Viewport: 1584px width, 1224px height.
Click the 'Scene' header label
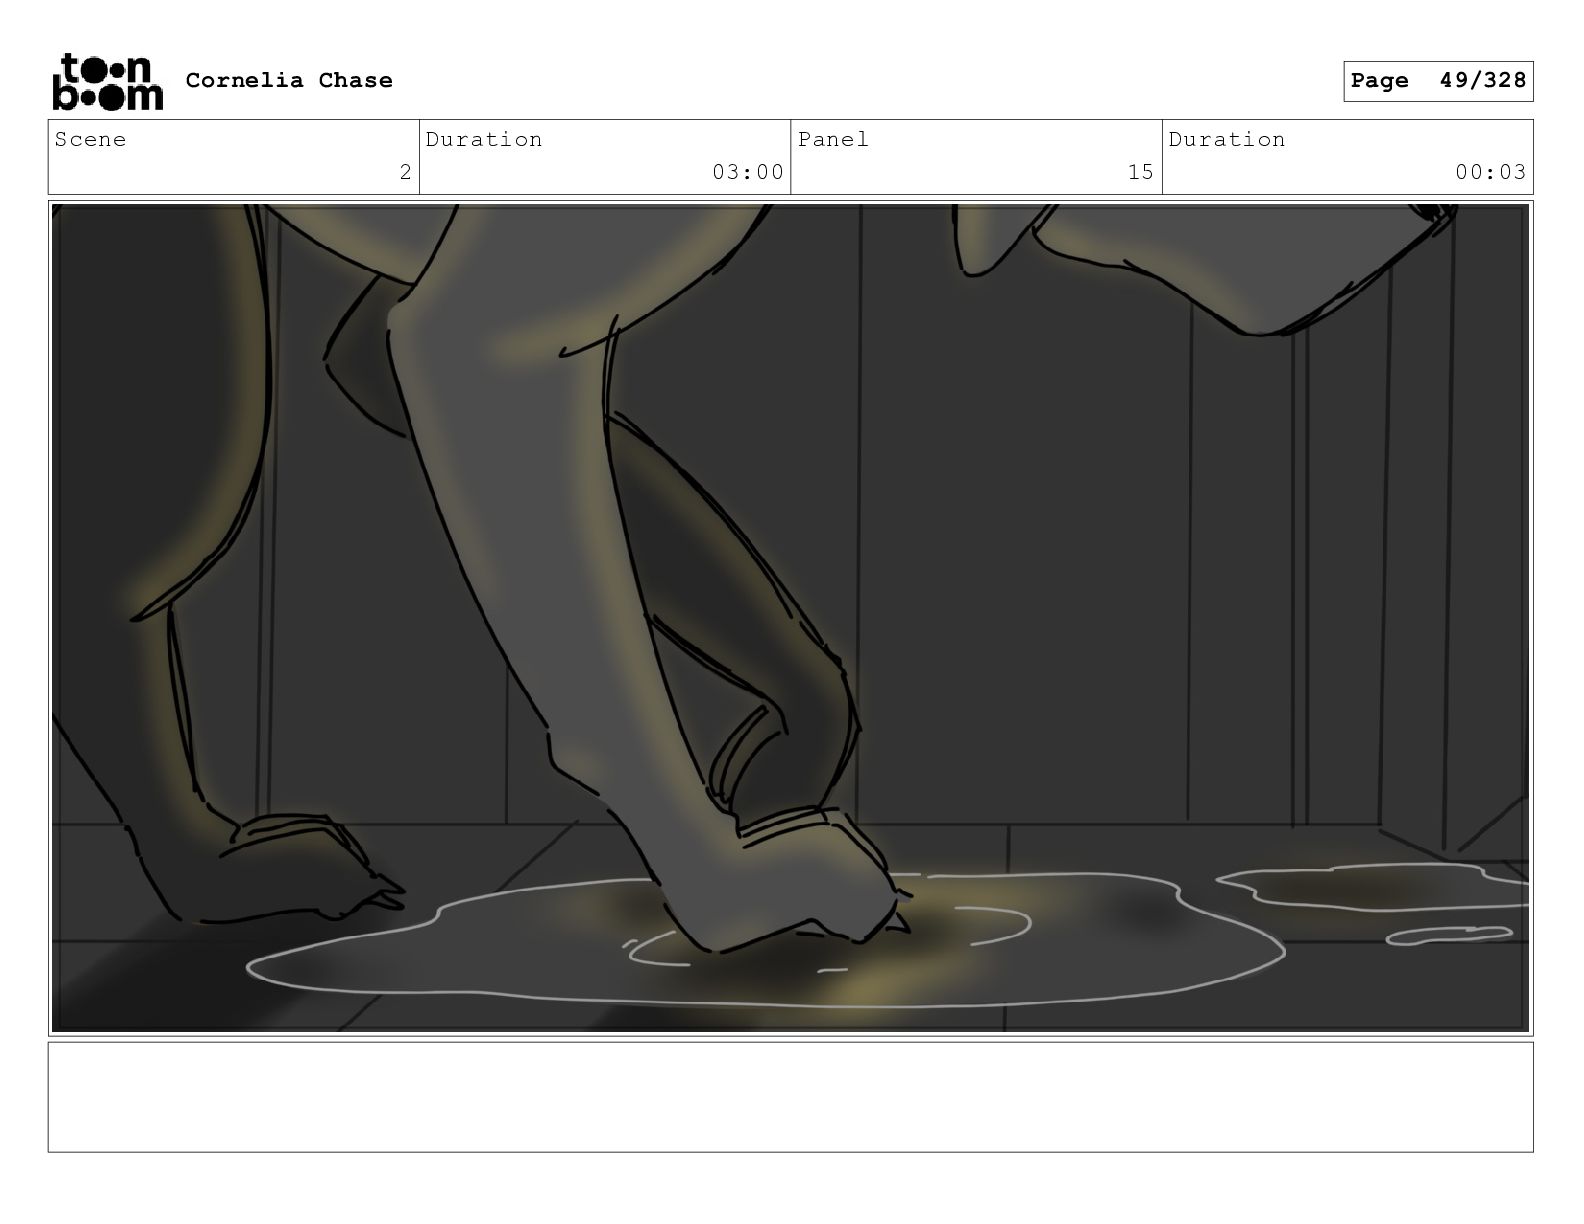coord(90,139)
